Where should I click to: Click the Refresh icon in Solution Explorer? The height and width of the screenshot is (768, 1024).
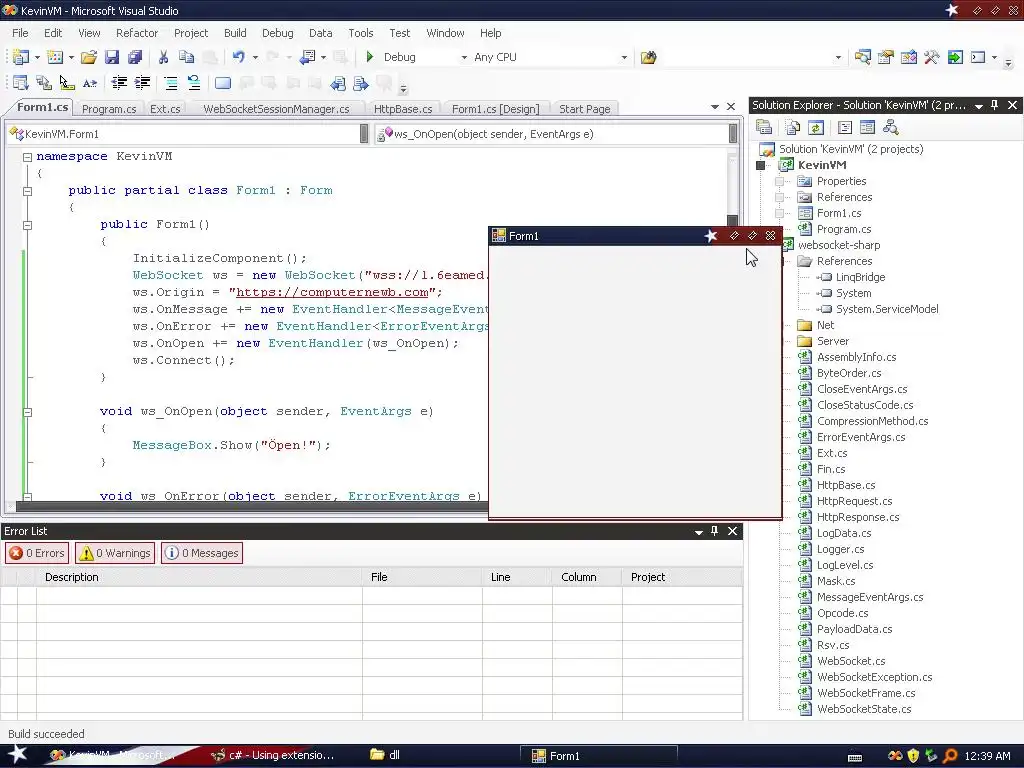816,127
